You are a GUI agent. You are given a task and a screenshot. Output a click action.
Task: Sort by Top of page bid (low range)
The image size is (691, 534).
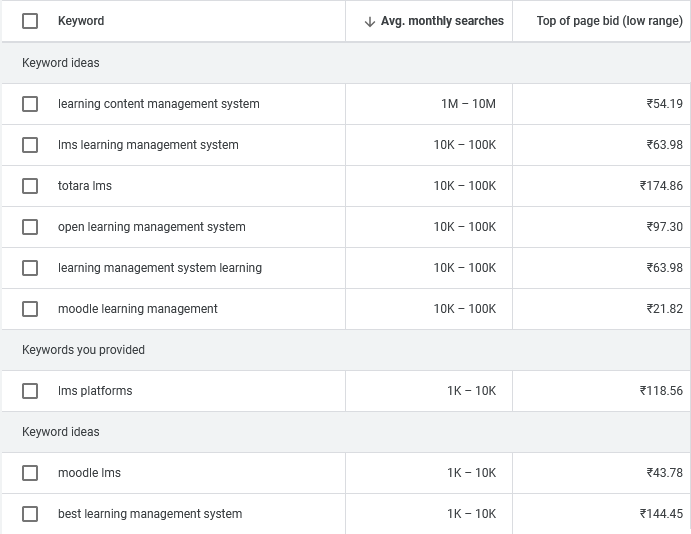pyautogui.click(x=609, y=21)
